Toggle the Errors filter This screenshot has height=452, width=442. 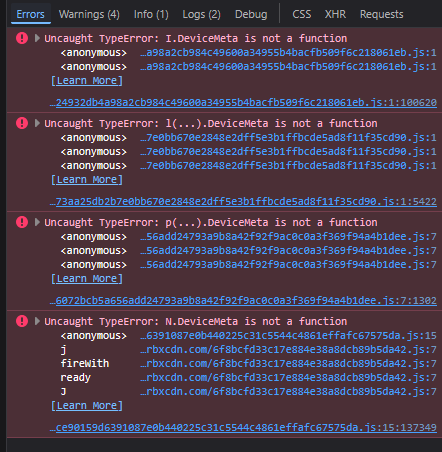click(30, 14)
